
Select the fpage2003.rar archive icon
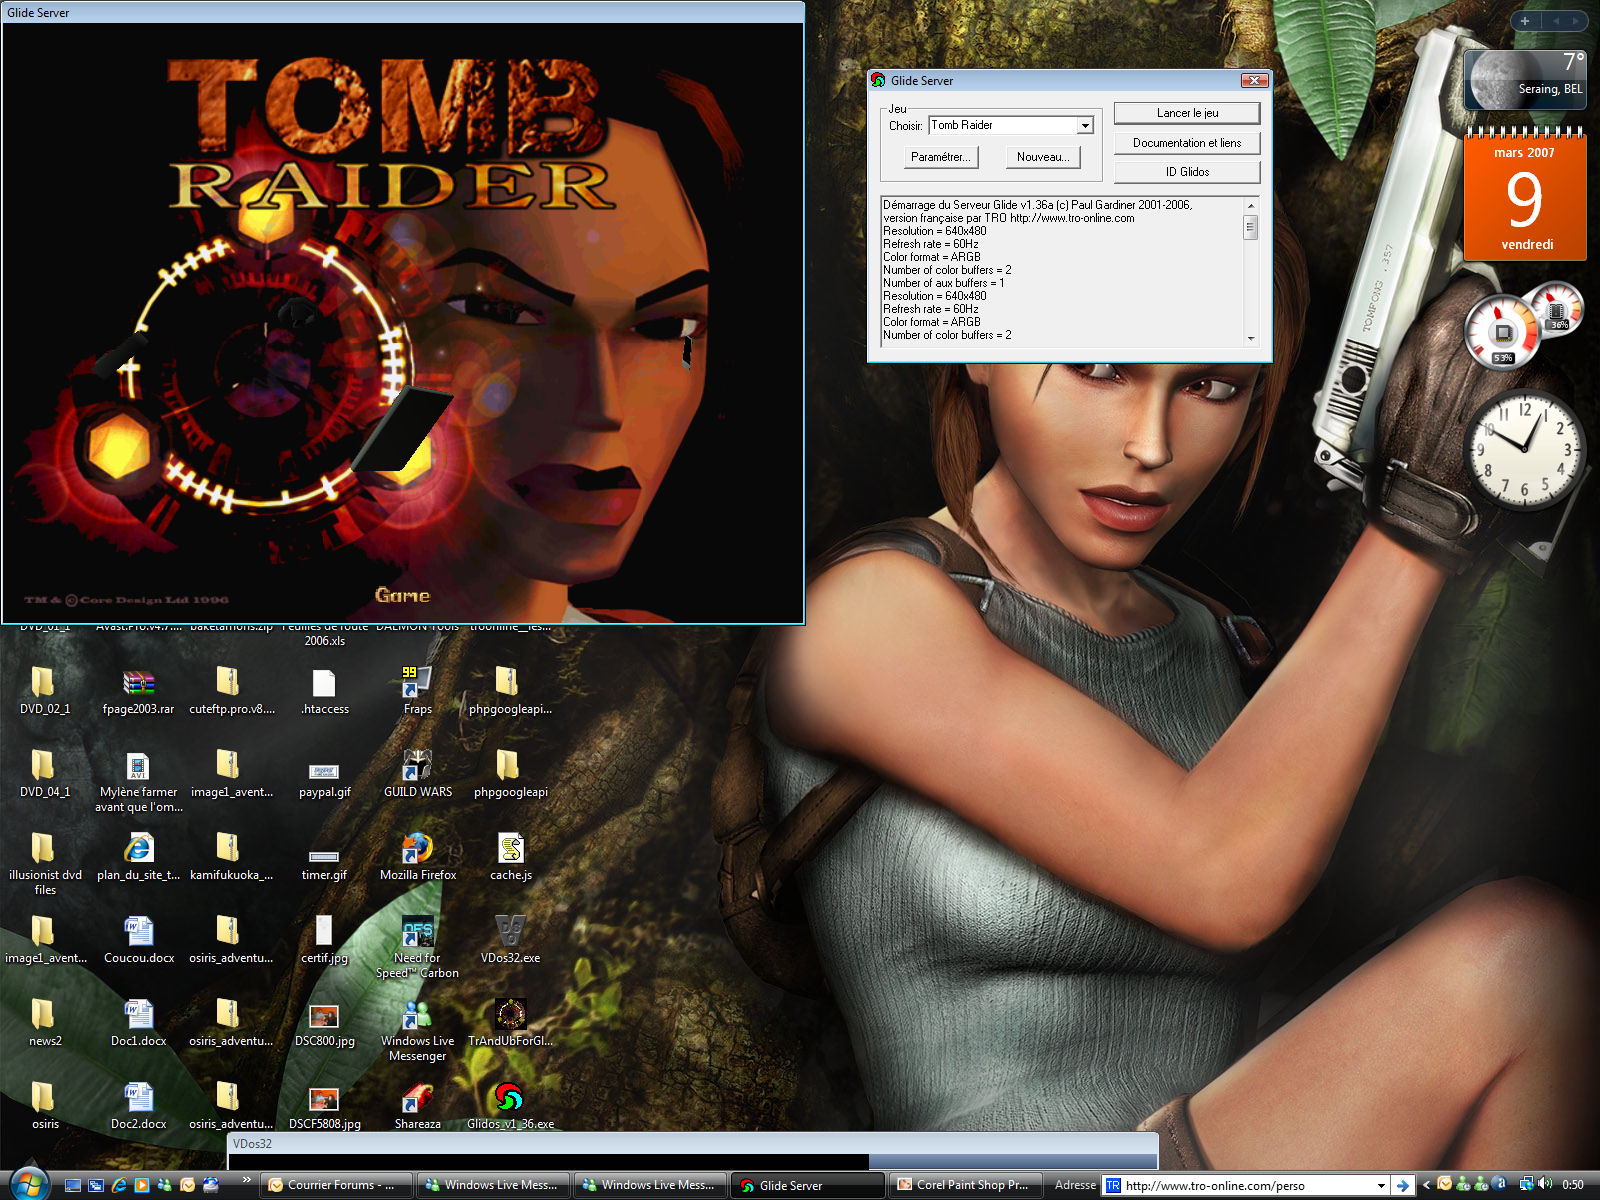(138, 690)
